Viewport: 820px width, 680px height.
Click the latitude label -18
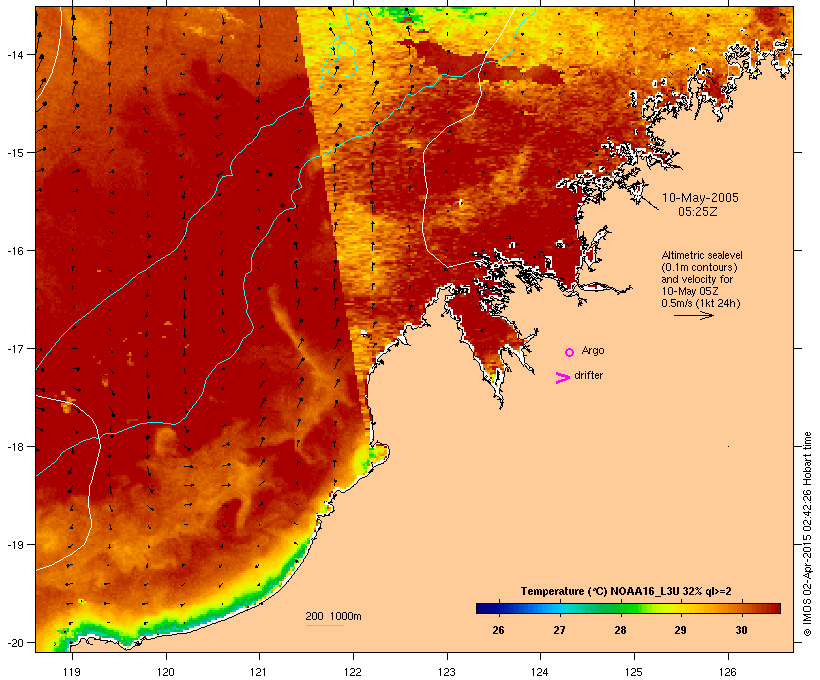tap(14, 447)
